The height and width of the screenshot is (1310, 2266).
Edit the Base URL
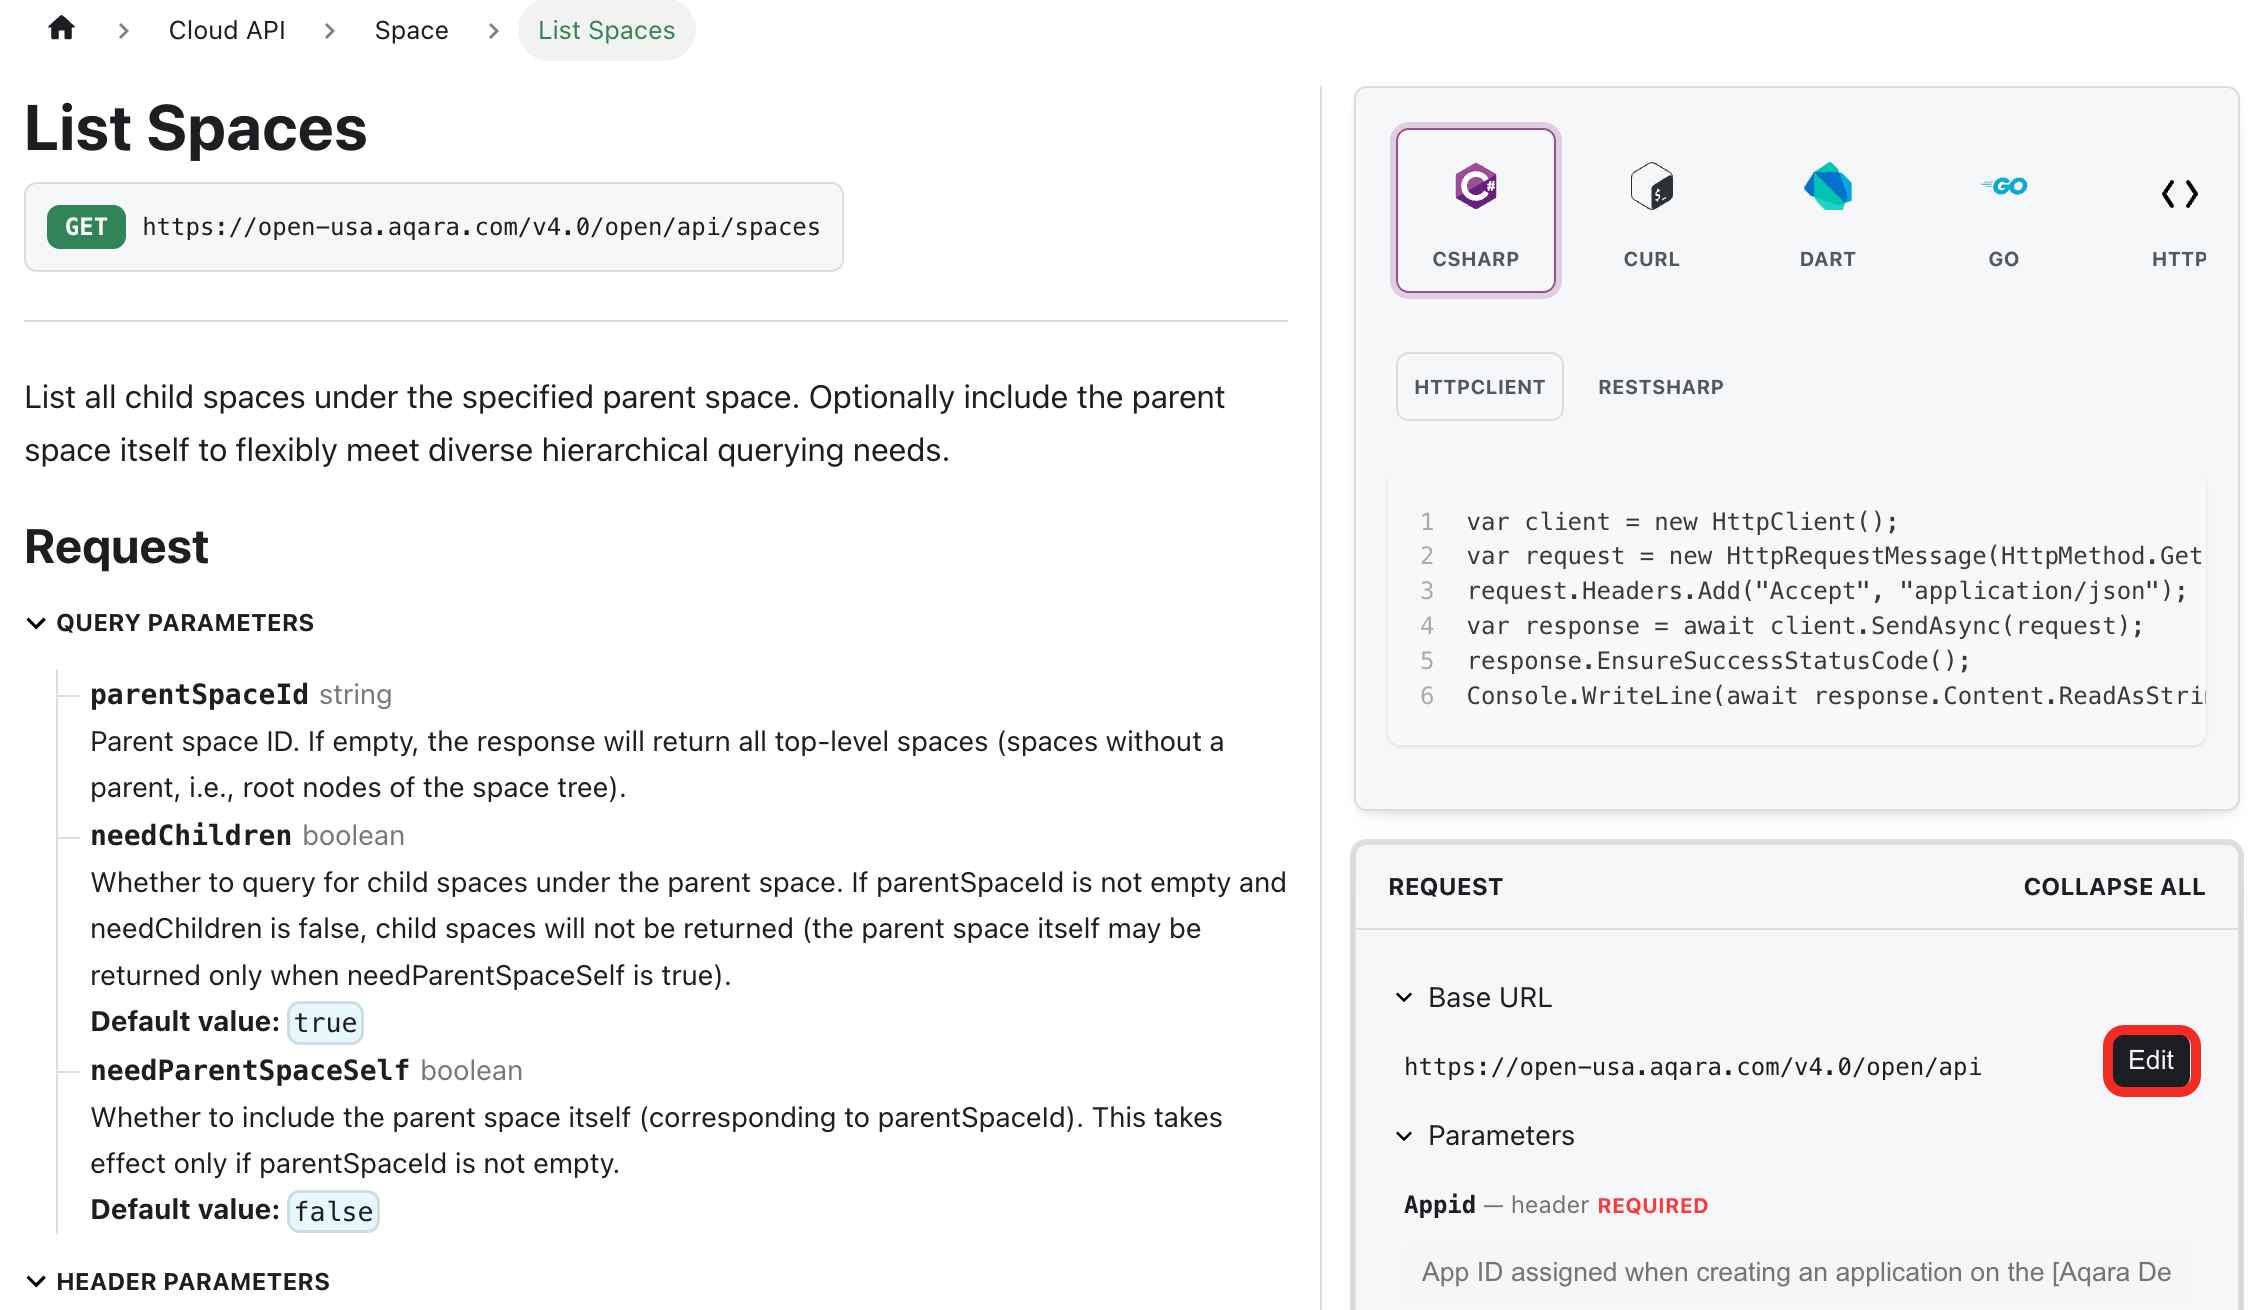click(2151, 1061)
